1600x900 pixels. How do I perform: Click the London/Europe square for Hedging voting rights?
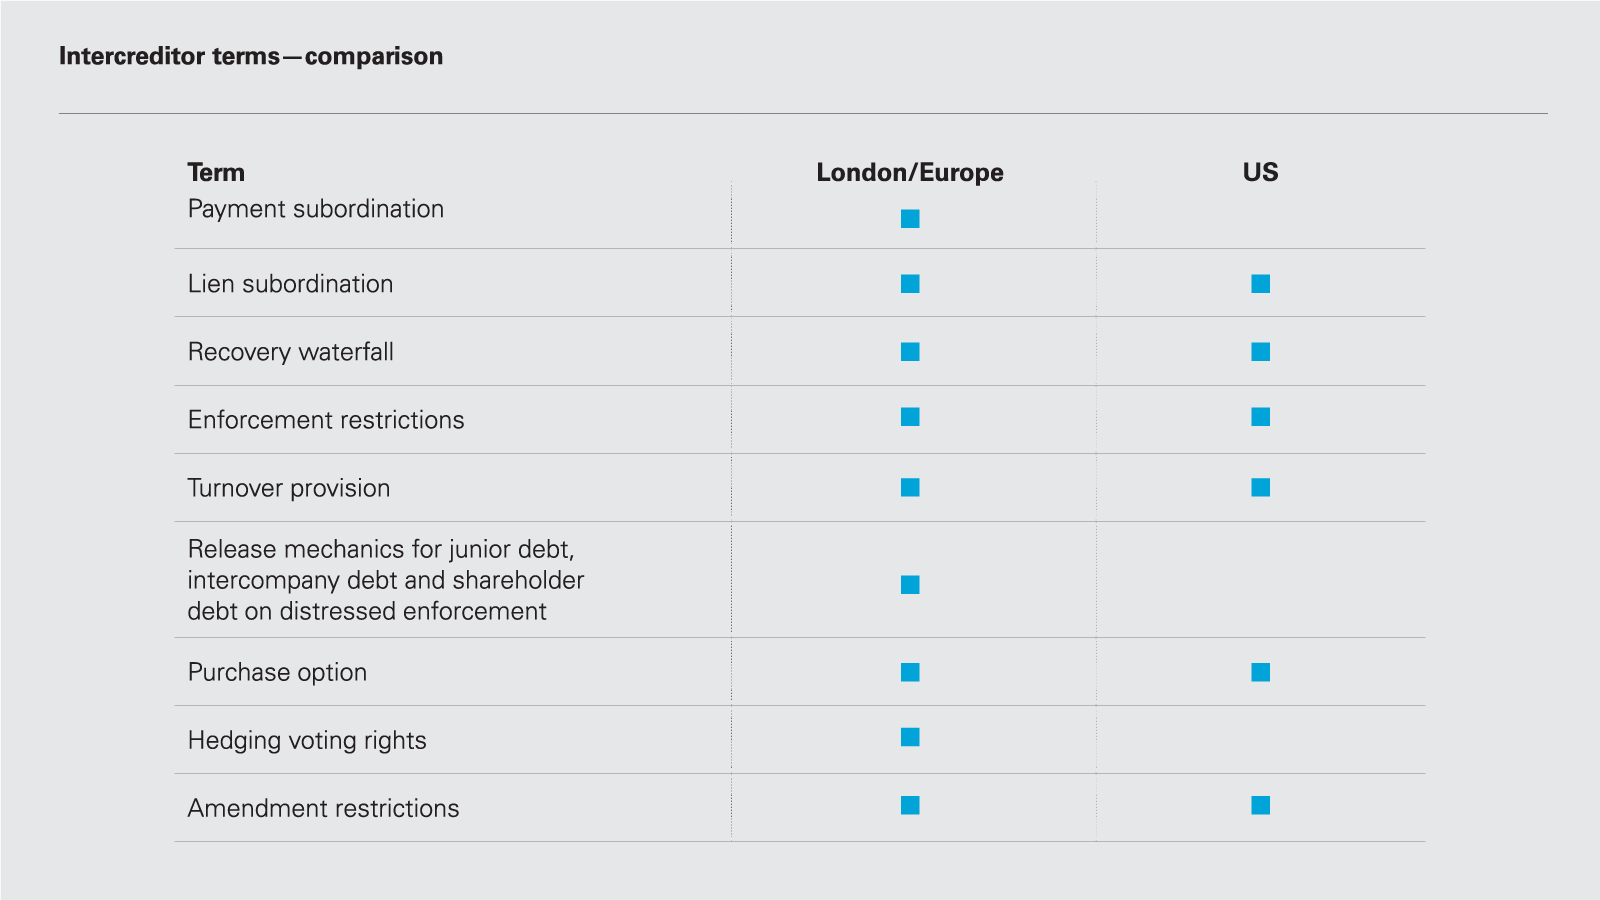coord(910,737)
